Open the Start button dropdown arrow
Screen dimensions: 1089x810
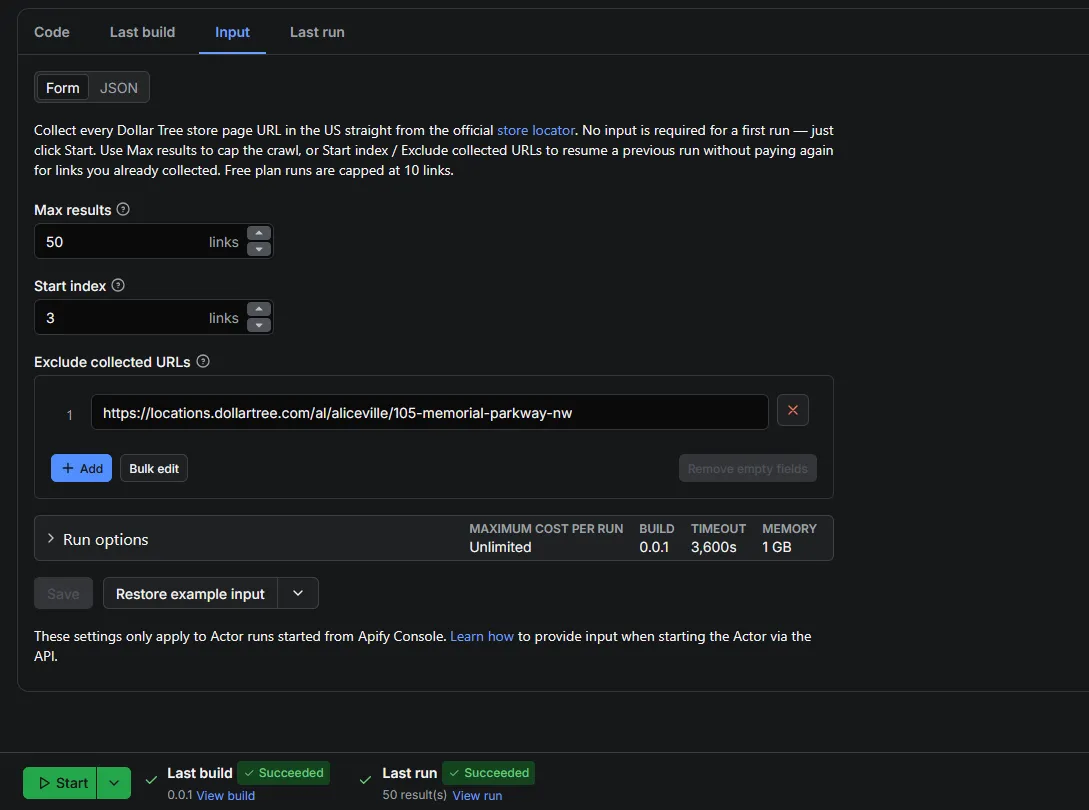(114, 783)
